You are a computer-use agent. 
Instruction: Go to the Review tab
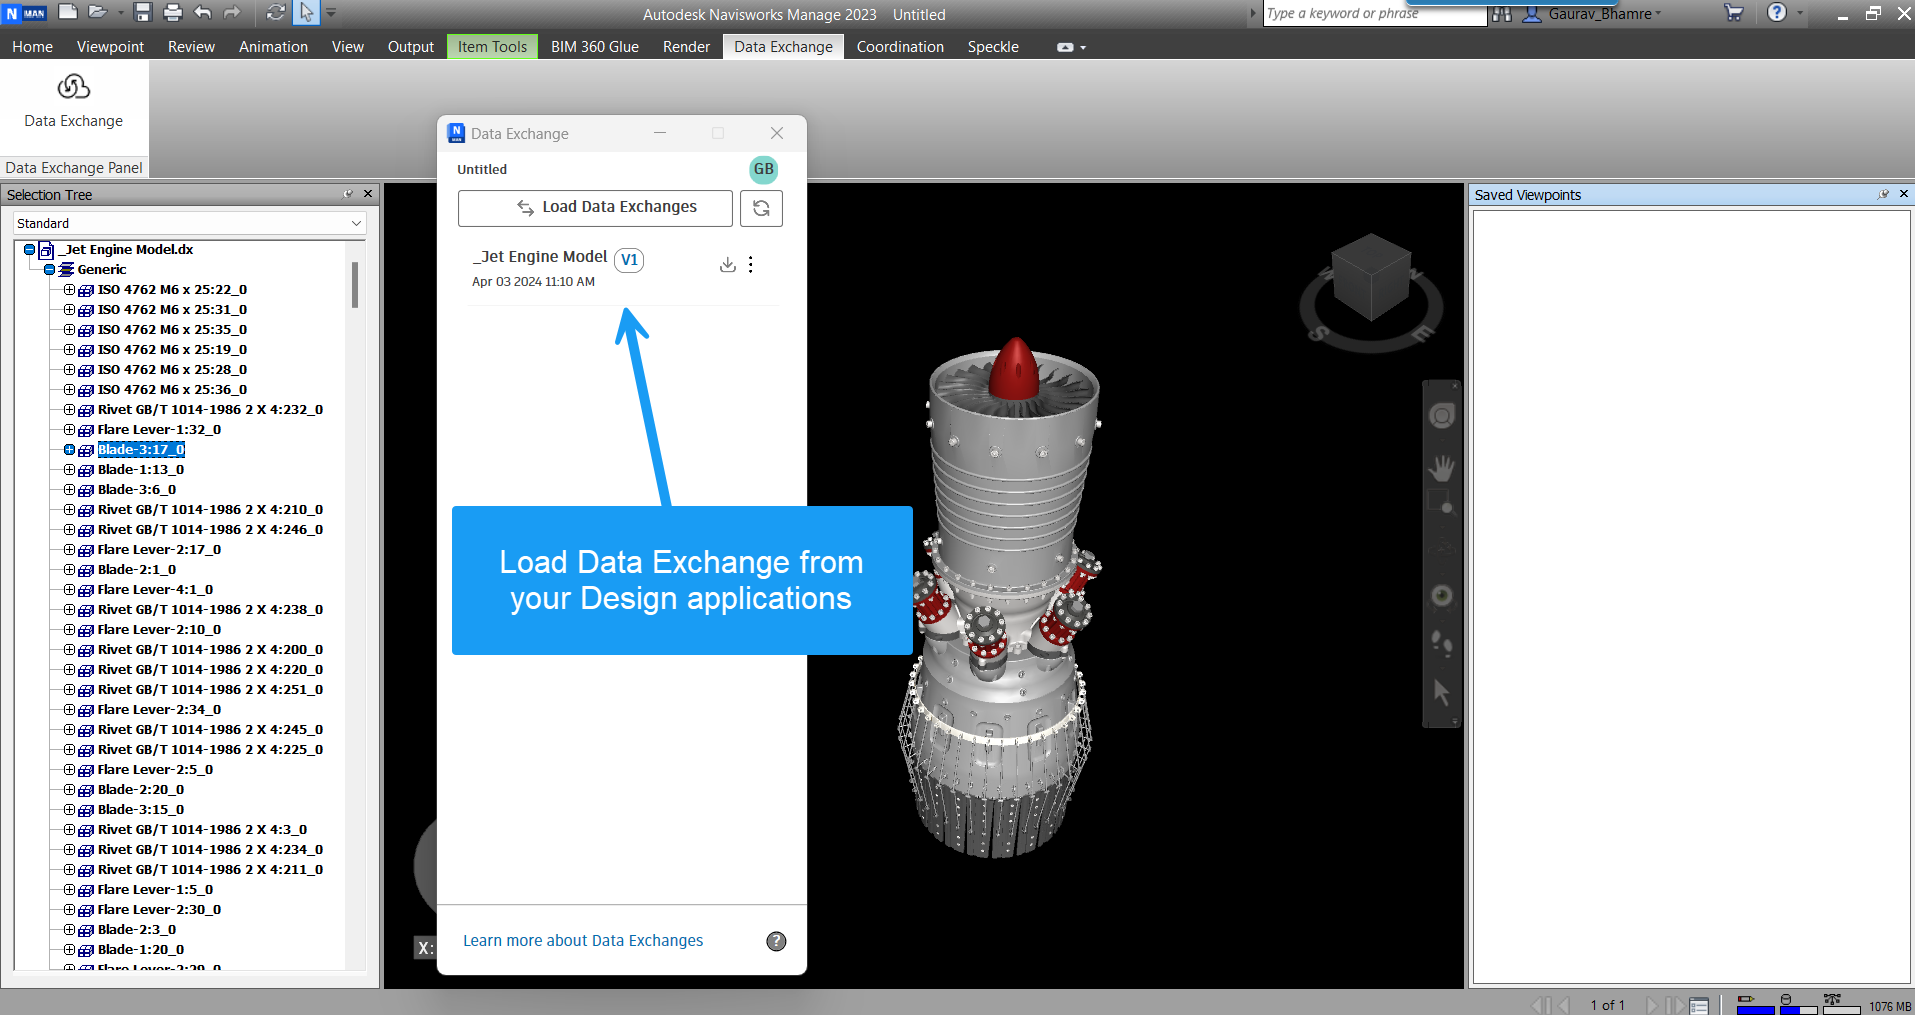tap(191, 47)
